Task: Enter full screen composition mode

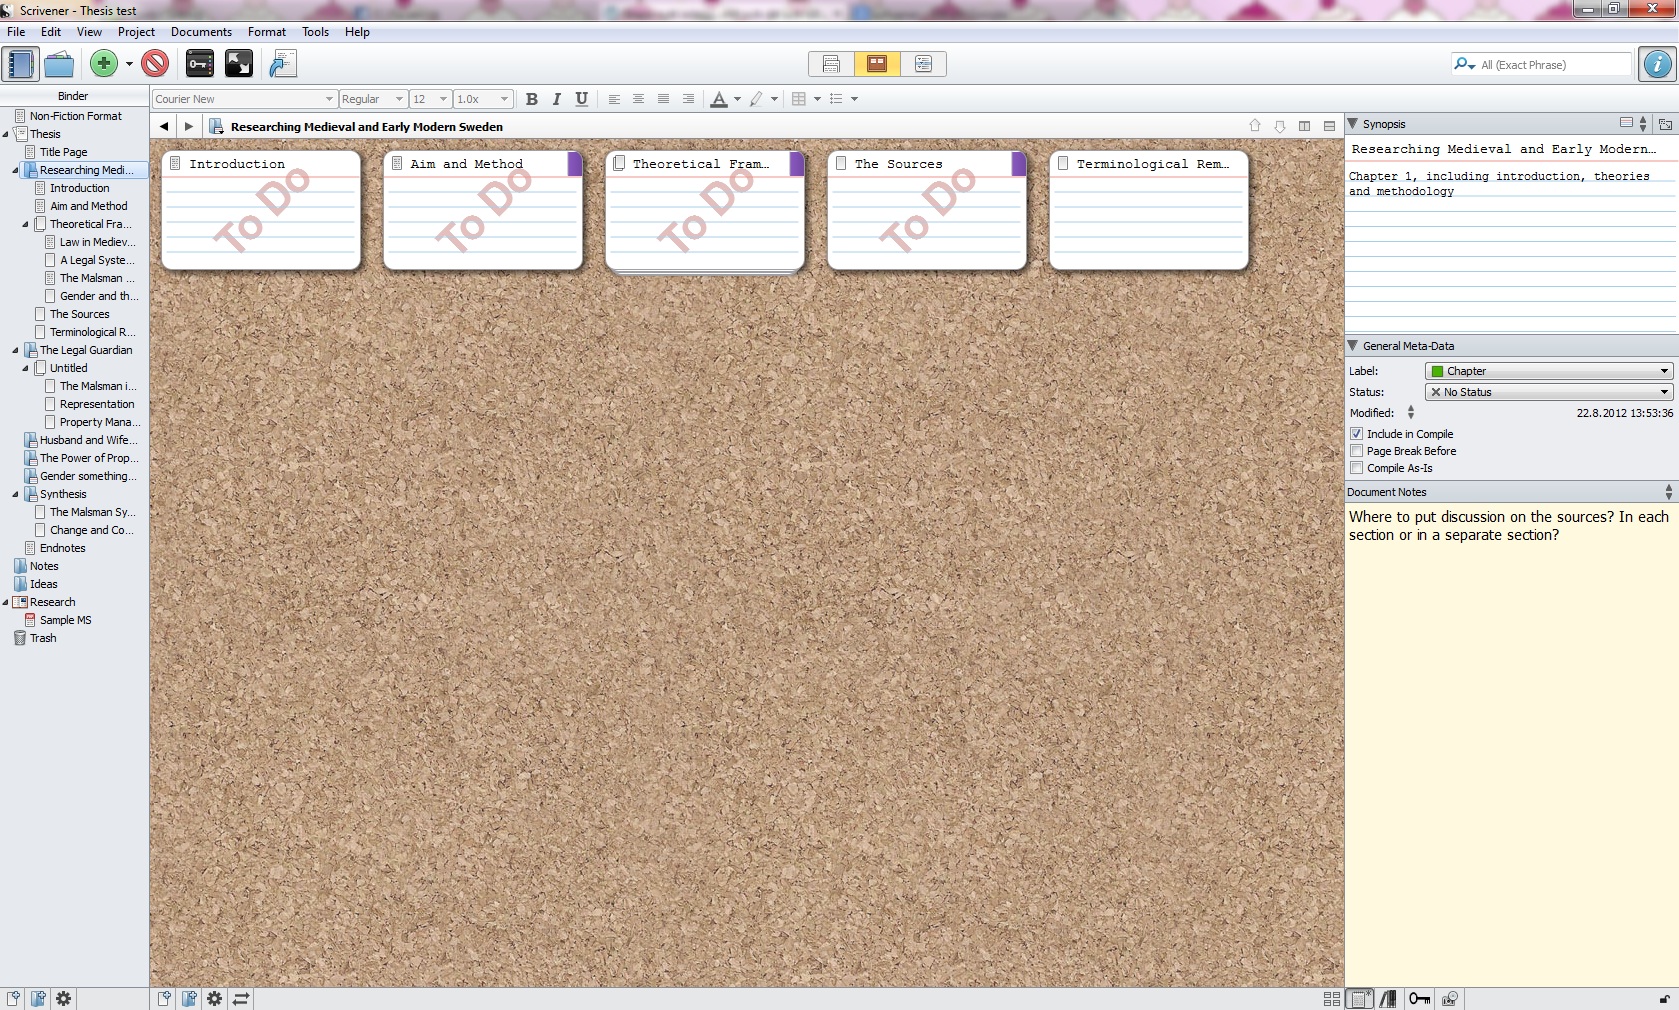Action: (x=239, y=64)
